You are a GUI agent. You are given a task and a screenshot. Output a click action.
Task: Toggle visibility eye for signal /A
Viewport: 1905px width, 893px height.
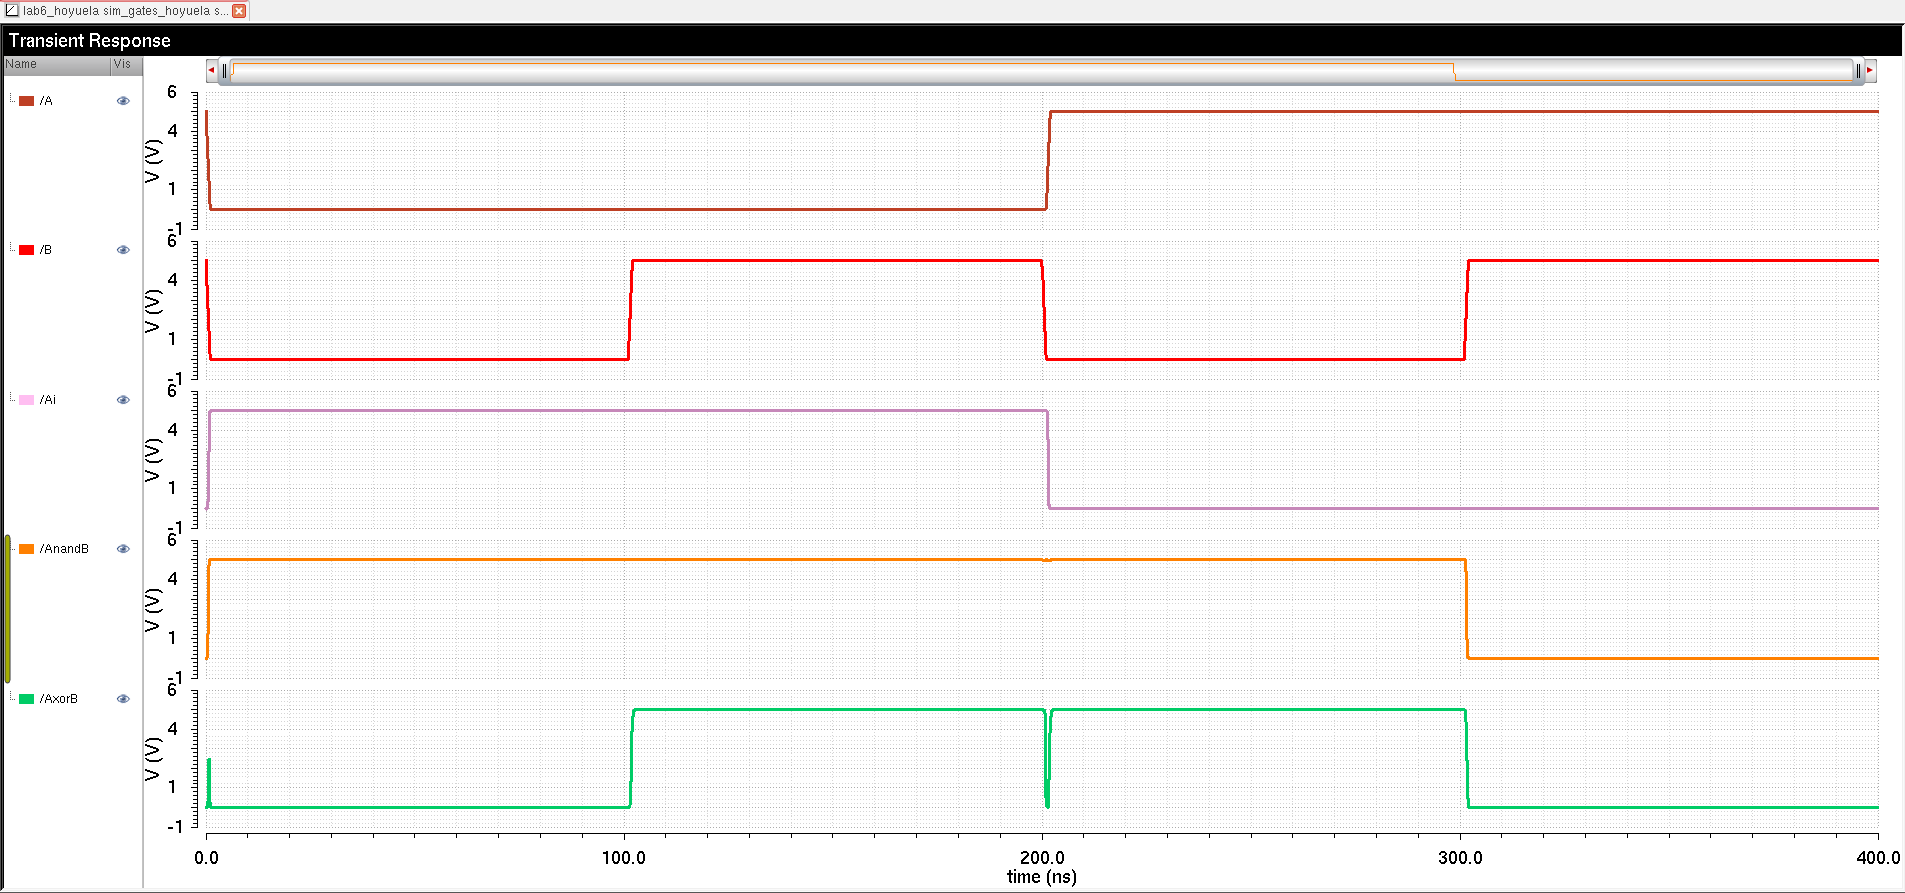point(123,101)
